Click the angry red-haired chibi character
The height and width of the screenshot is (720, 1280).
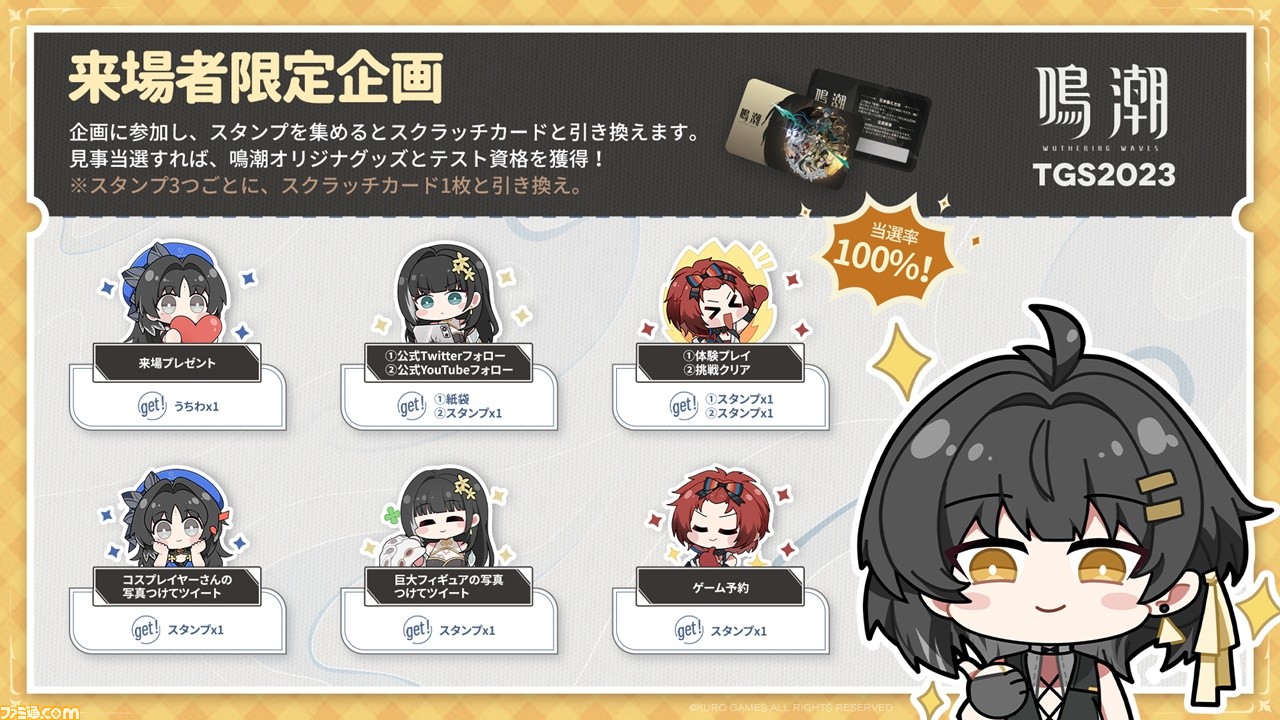pos(717,298)
